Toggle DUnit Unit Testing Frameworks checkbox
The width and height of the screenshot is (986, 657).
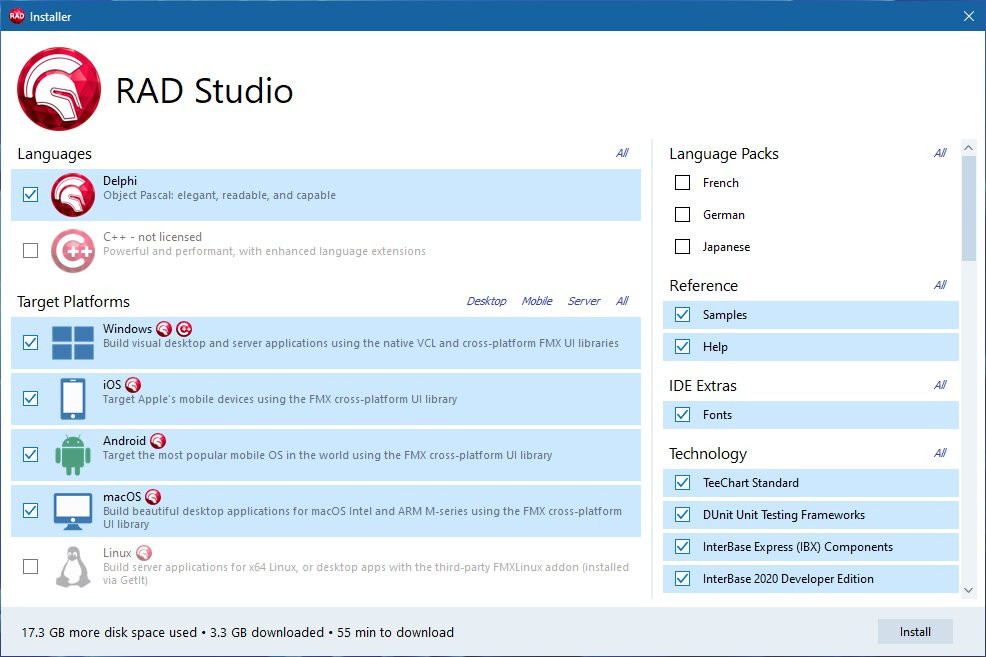point(682,514)
